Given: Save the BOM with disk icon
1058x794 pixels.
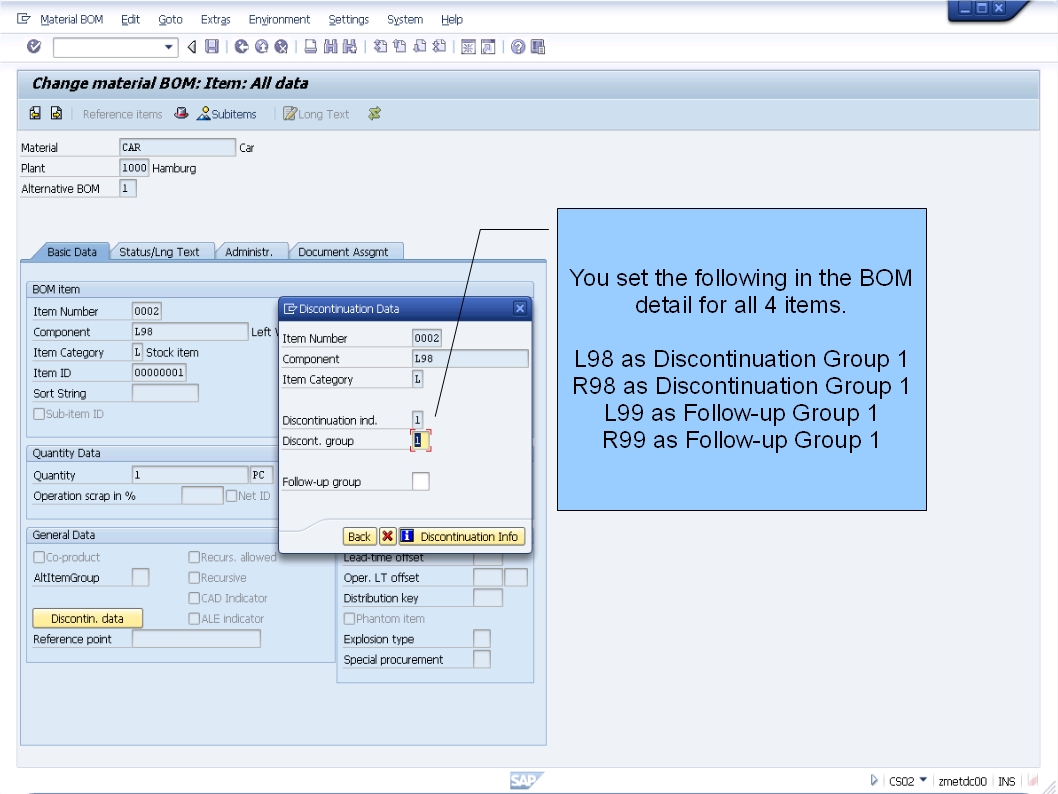Looking at the screenshot, I should [212, 47].
